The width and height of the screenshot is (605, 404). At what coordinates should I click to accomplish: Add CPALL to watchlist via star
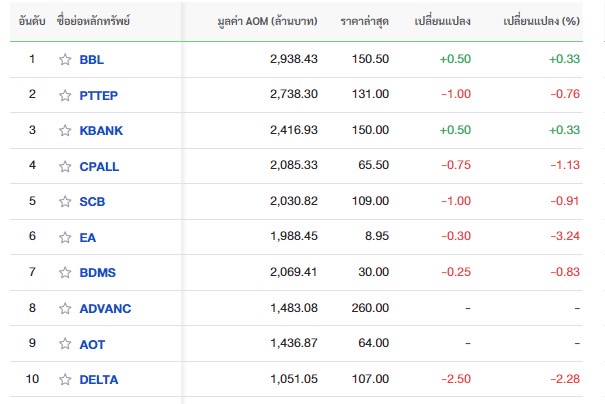(65, 166)
